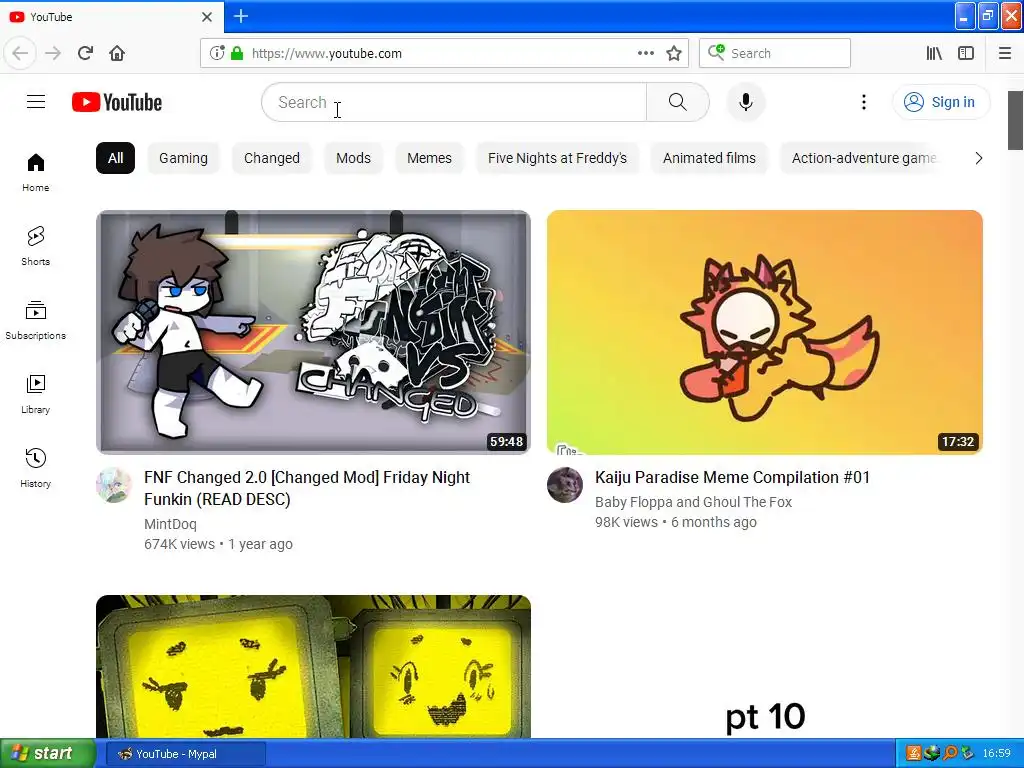Click YouTube - Mypal taskbar button
This screenshot has width=1024, height=768.
pyautogui.click(x=185, y=754)
